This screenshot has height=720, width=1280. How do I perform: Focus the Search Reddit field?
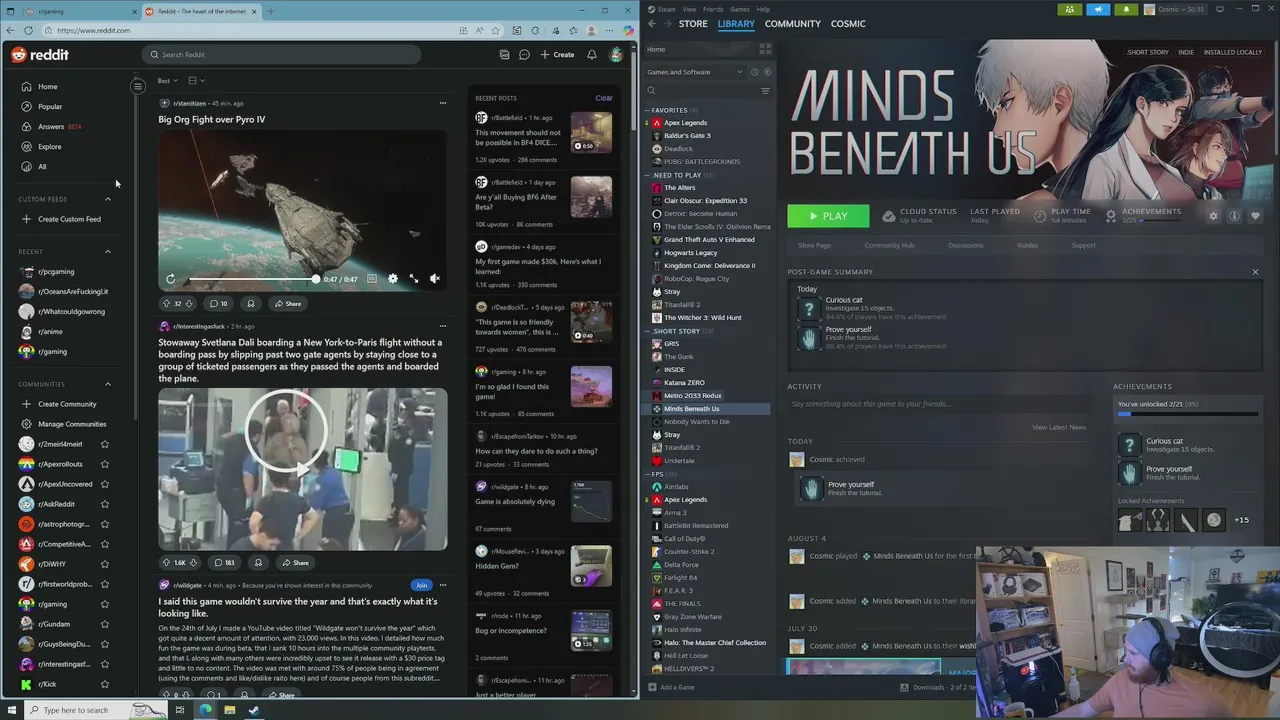pyautogui.click(x=280, y=55)
